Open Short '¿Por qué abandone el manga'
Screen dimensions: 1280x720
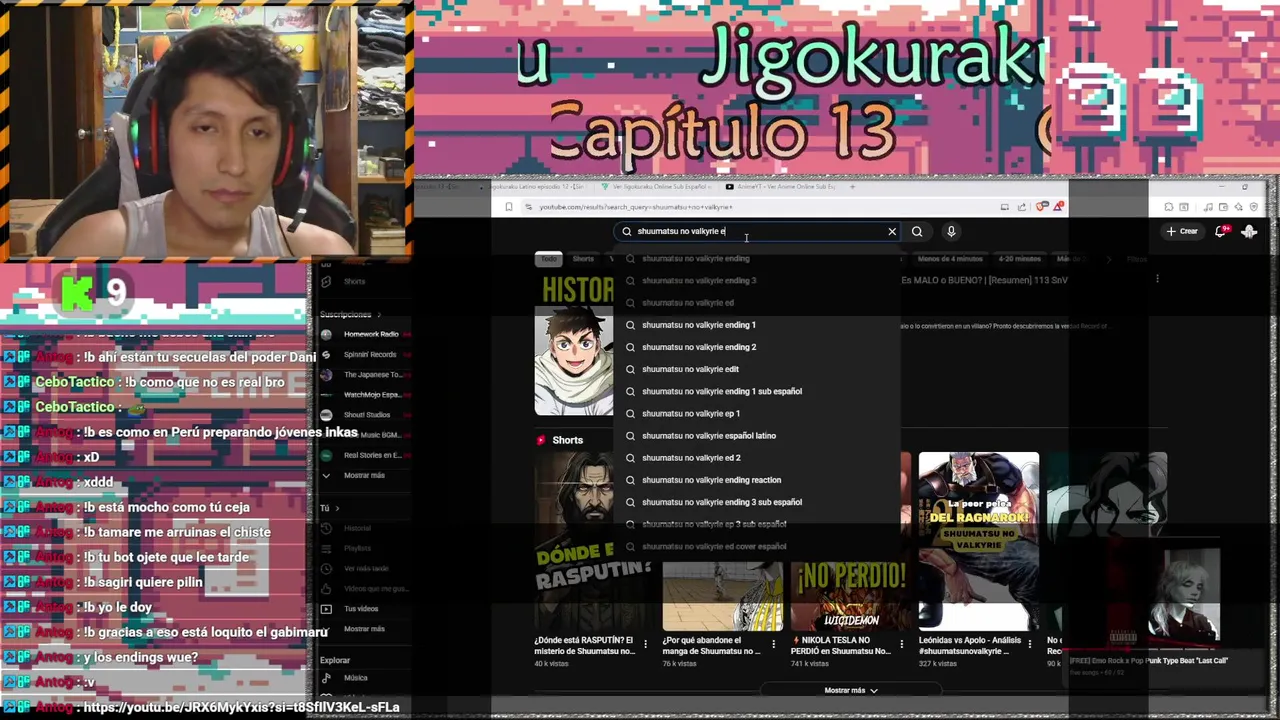(712, 645)
